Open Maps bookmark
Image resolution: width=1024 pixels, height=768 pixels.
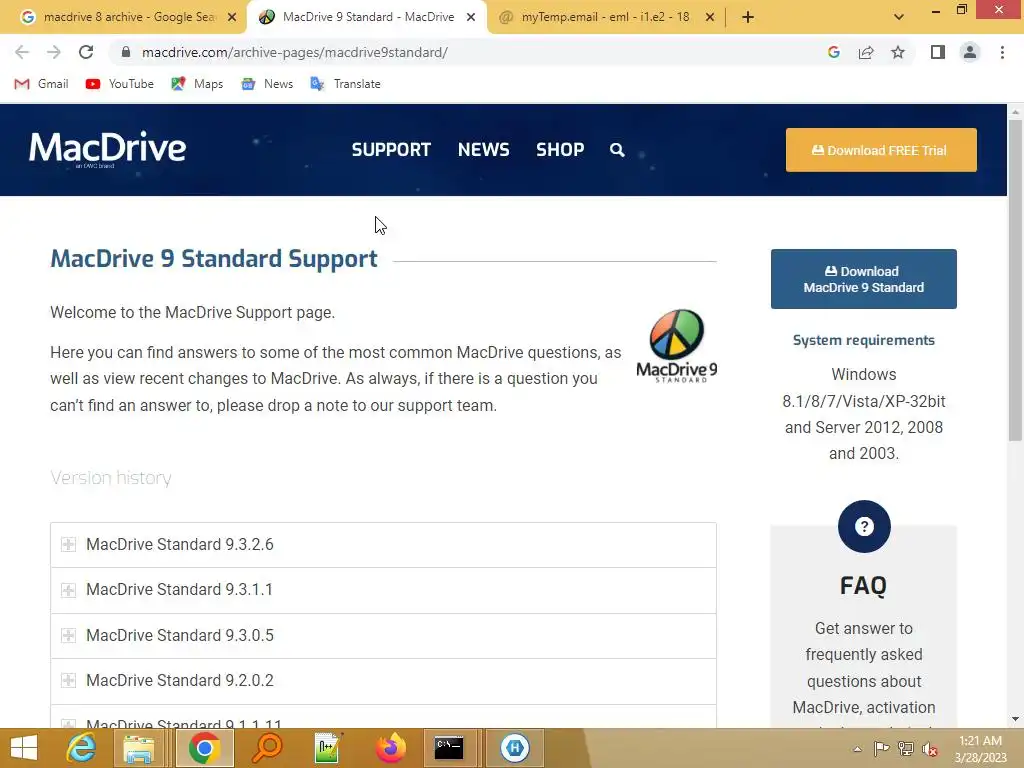pos(197,84)
